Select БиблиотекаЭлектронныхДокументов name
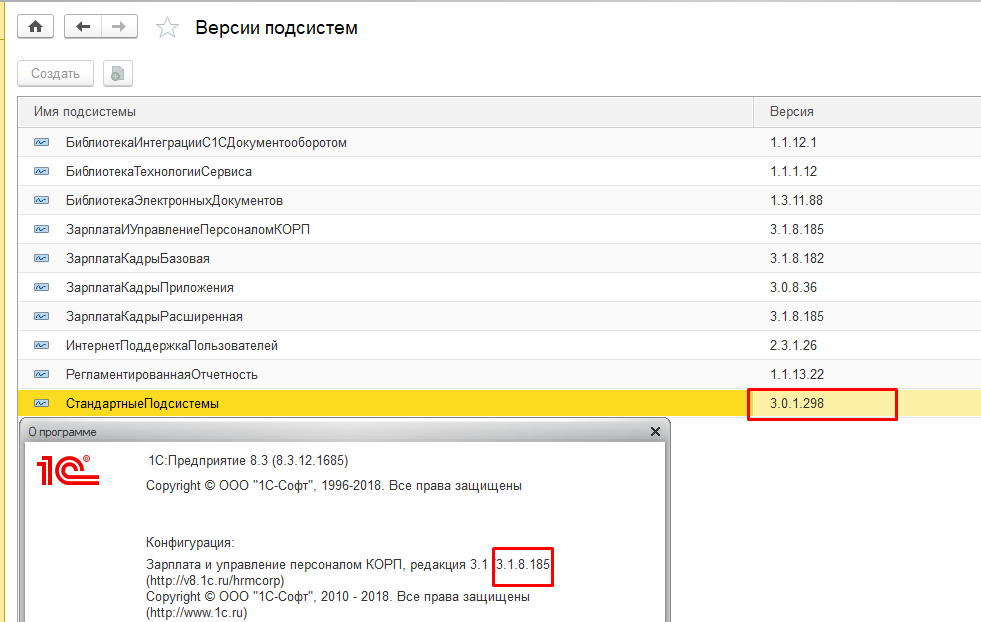The width and height of the screenshot is (981, 622). point(175,200)
